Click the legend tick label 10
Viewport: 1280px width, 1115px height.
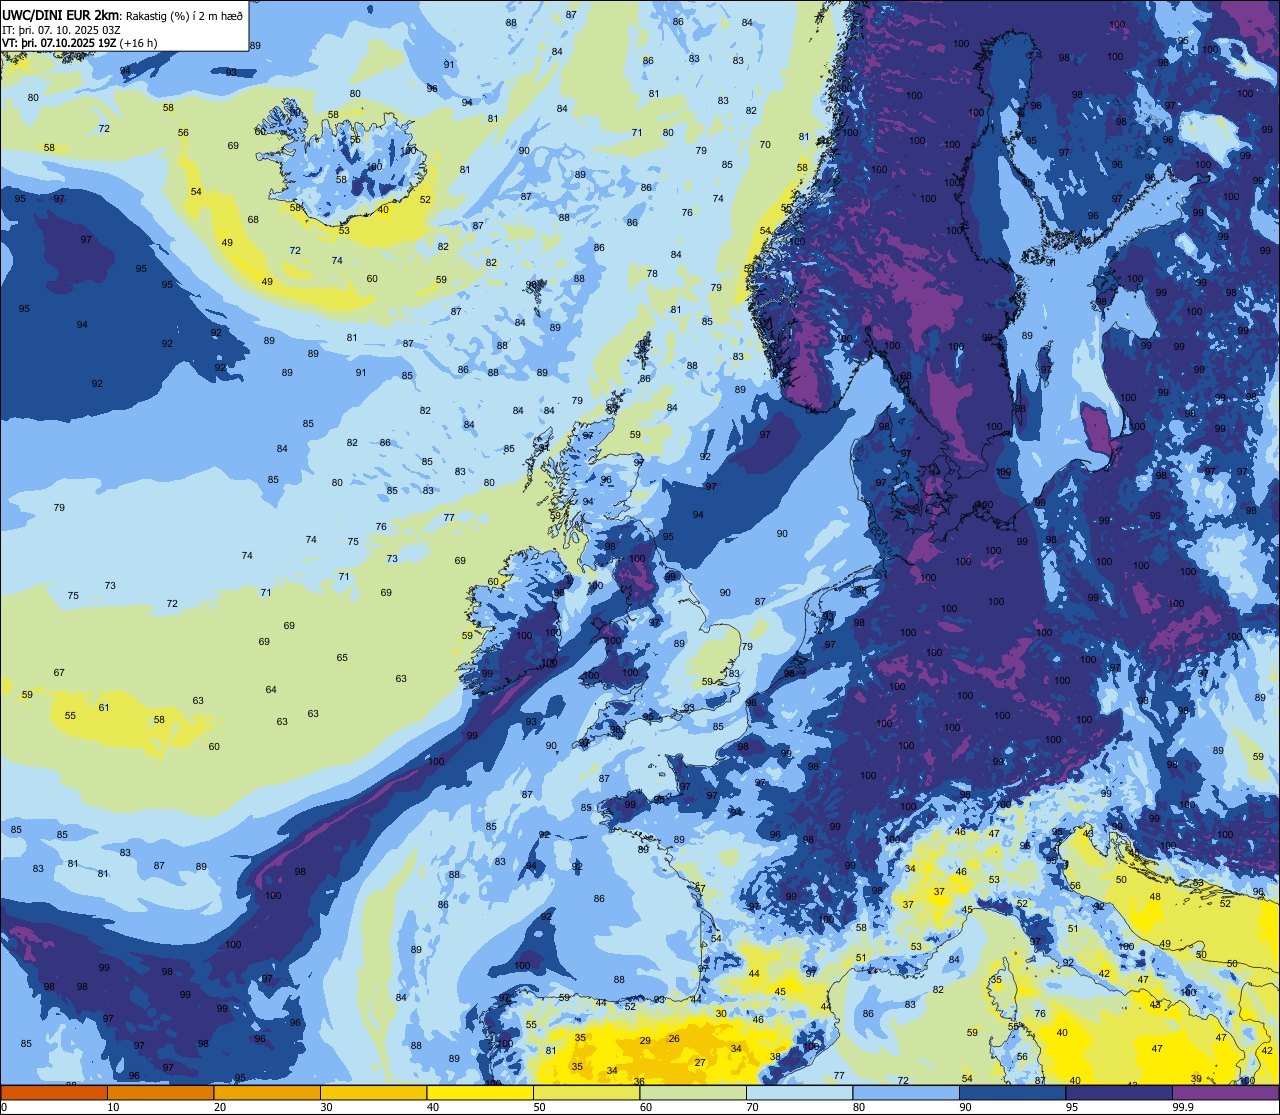113,1107
